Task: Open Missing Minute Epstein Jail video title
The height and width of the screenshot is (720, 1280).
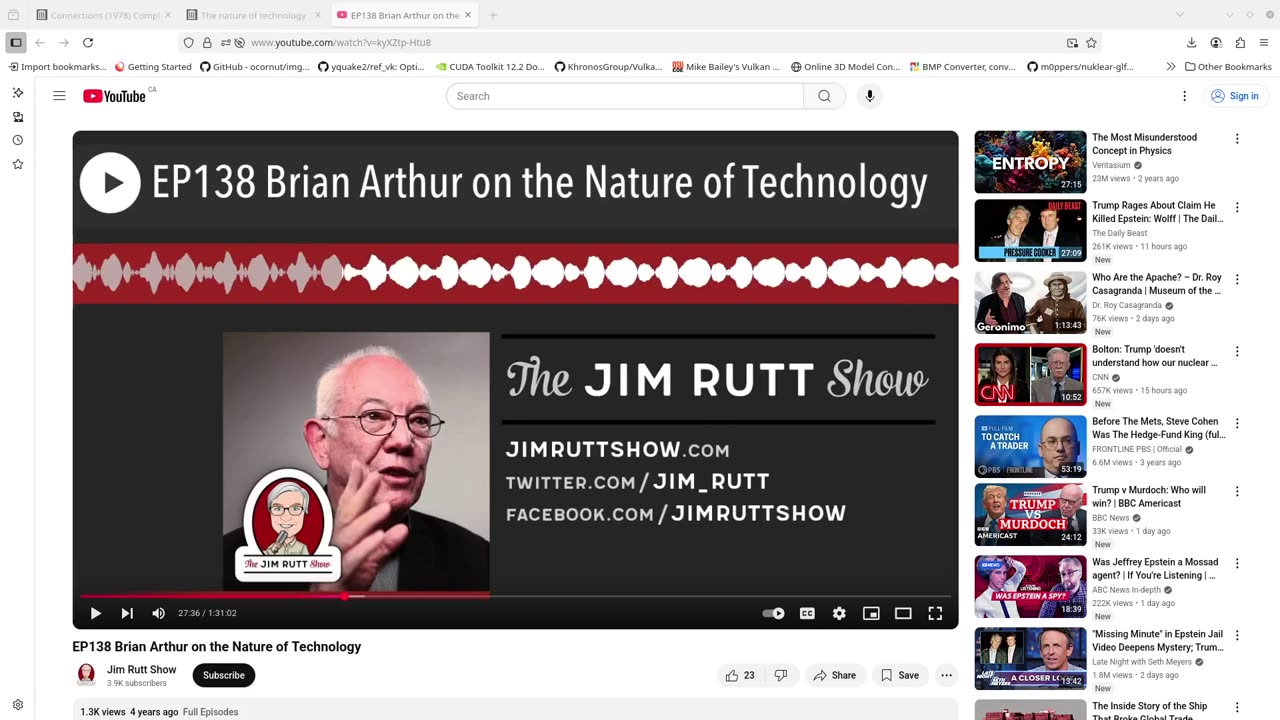Action: 1157,640
